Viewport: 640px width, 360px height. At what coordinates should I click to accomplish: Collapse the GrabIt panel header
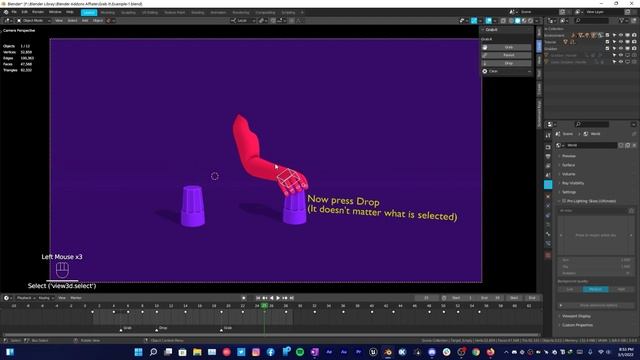507,30
